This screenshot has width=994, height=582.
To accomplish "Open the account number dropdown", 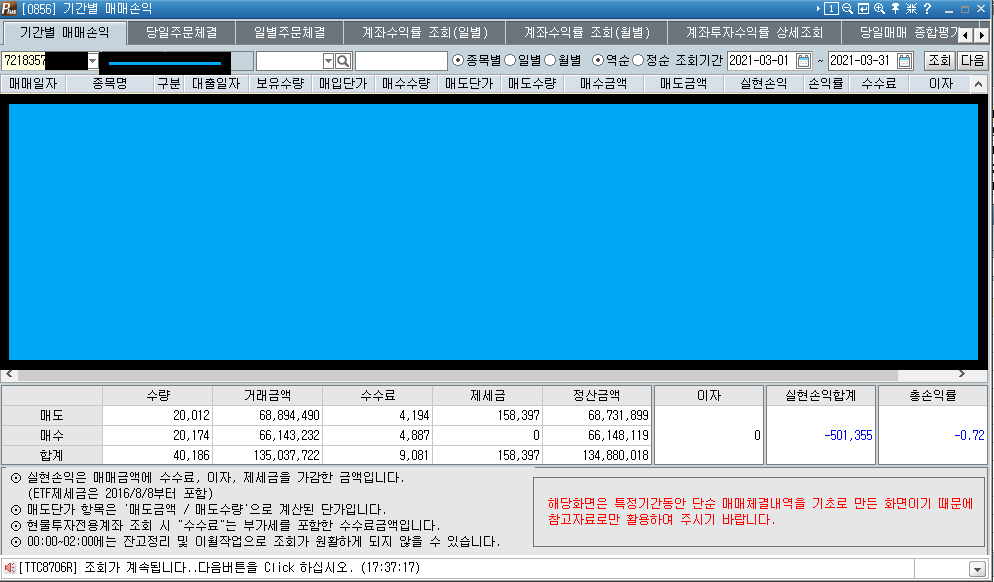I will pos(93,61).
